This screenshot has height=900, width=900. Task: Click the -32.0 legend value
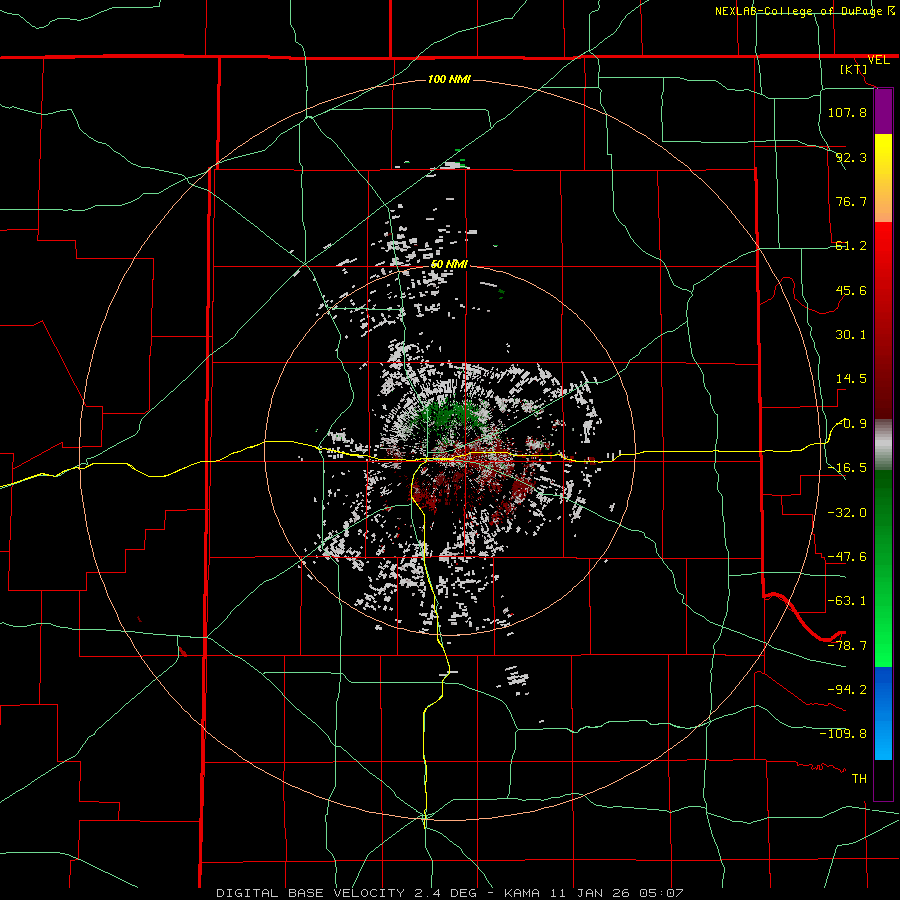click(847, 513)
